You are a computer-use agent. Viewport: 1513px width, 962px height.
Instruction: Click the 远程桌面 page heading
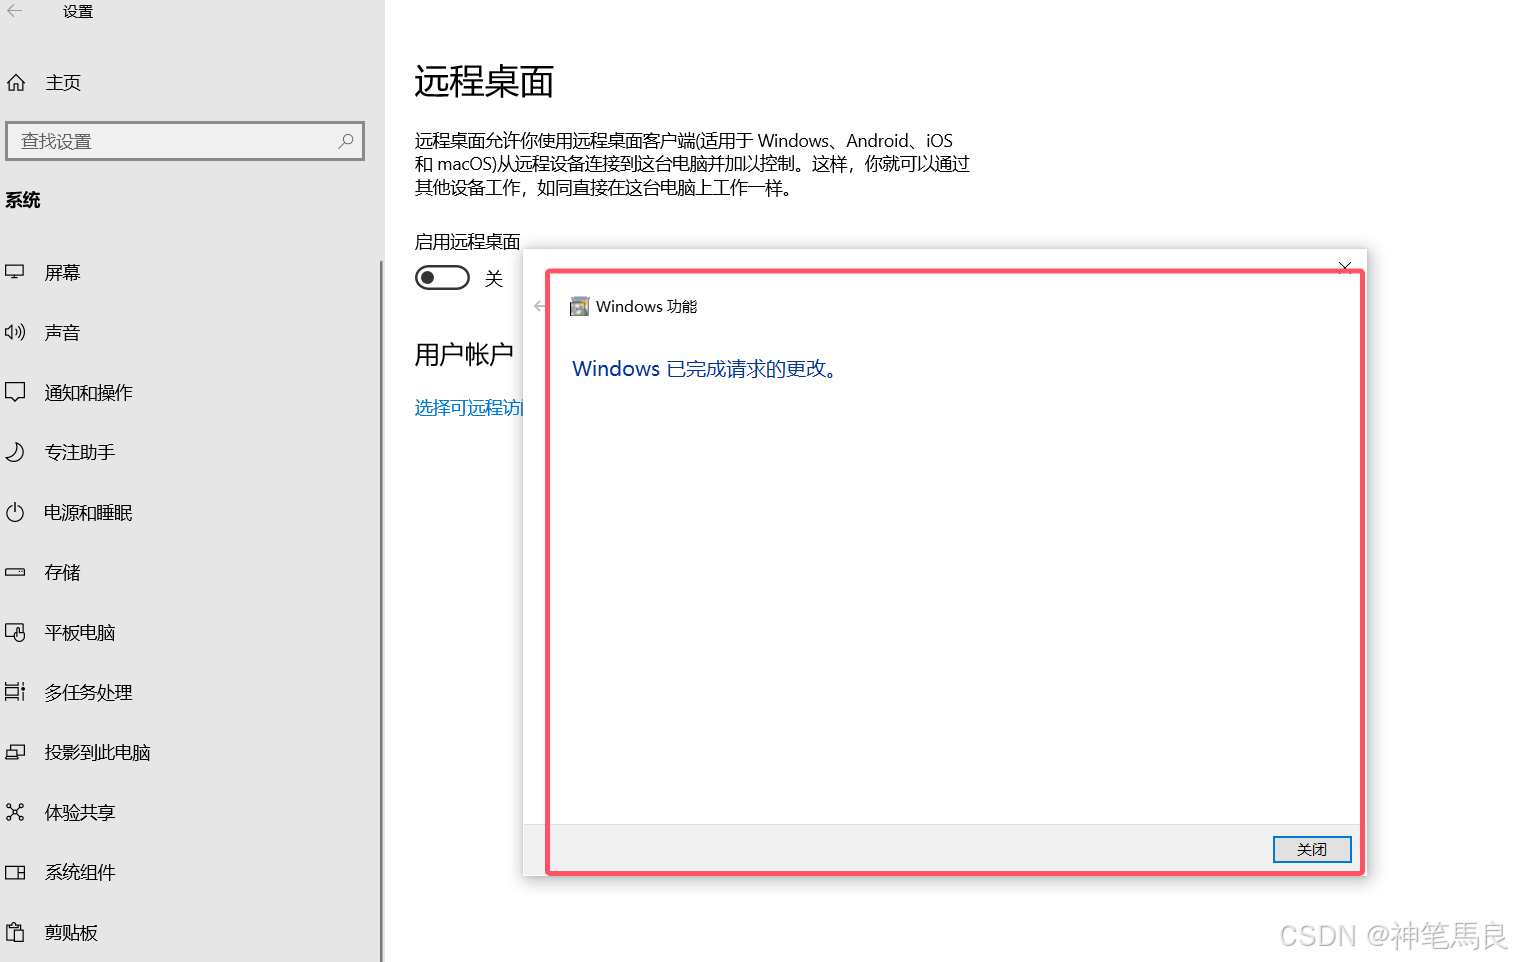click(x=484, y=81)
